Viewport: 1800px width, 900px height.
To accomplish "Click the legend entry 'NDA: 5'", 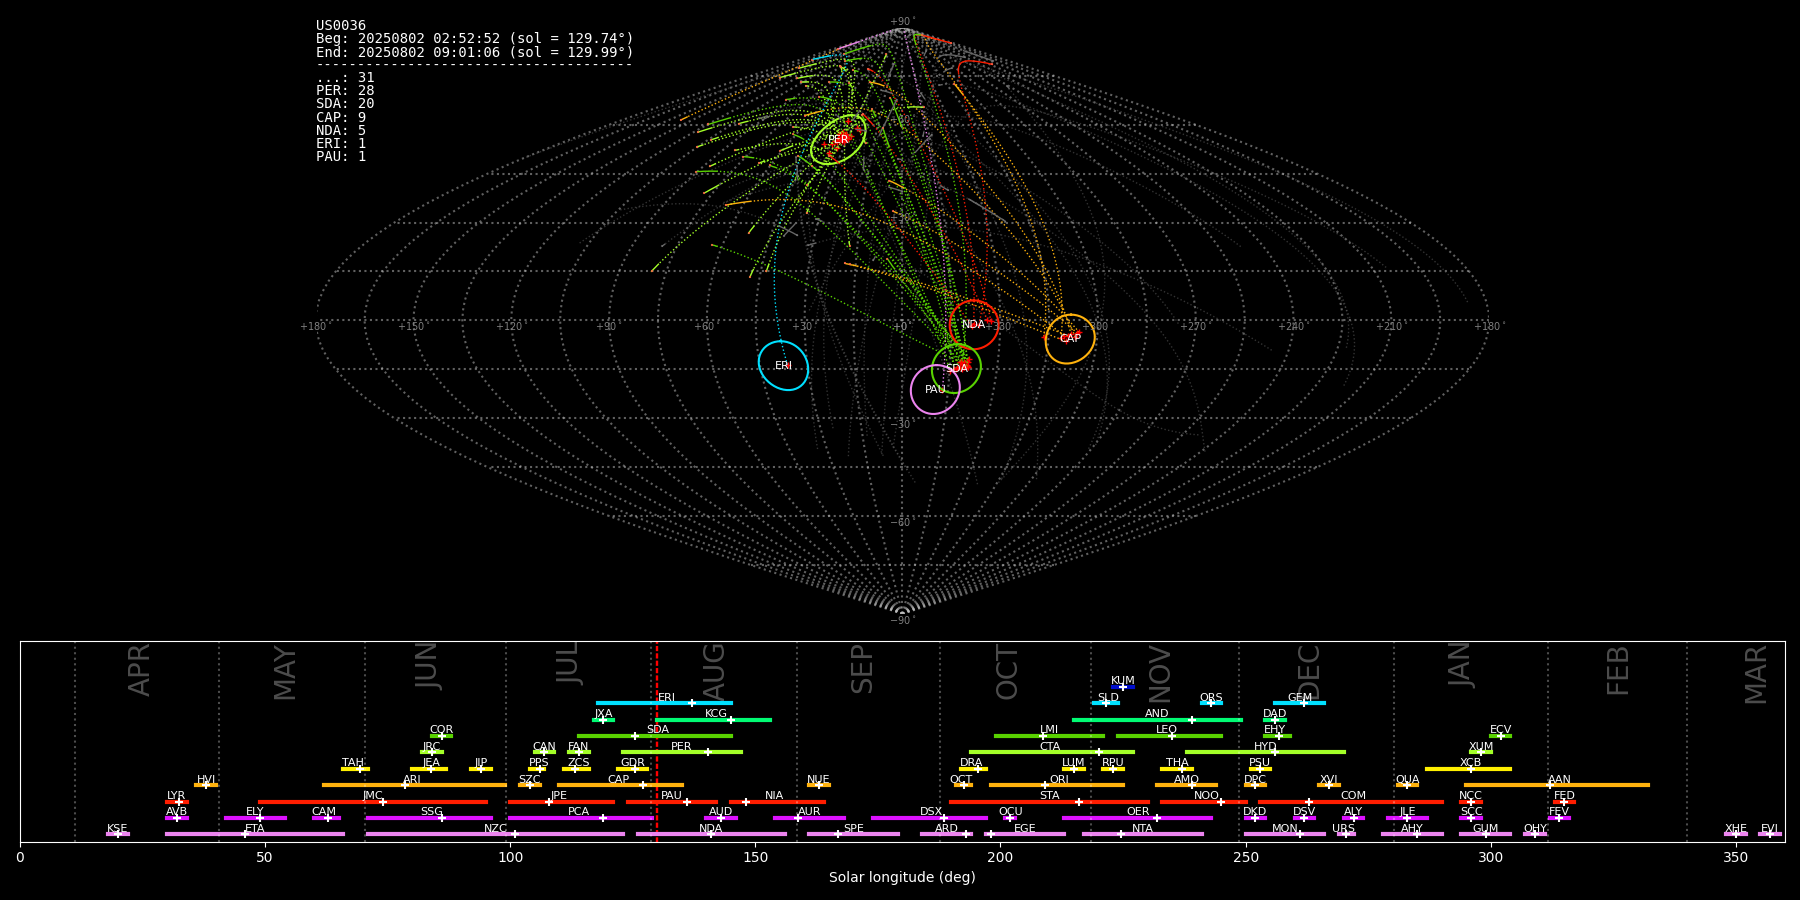I will [341, 131].
